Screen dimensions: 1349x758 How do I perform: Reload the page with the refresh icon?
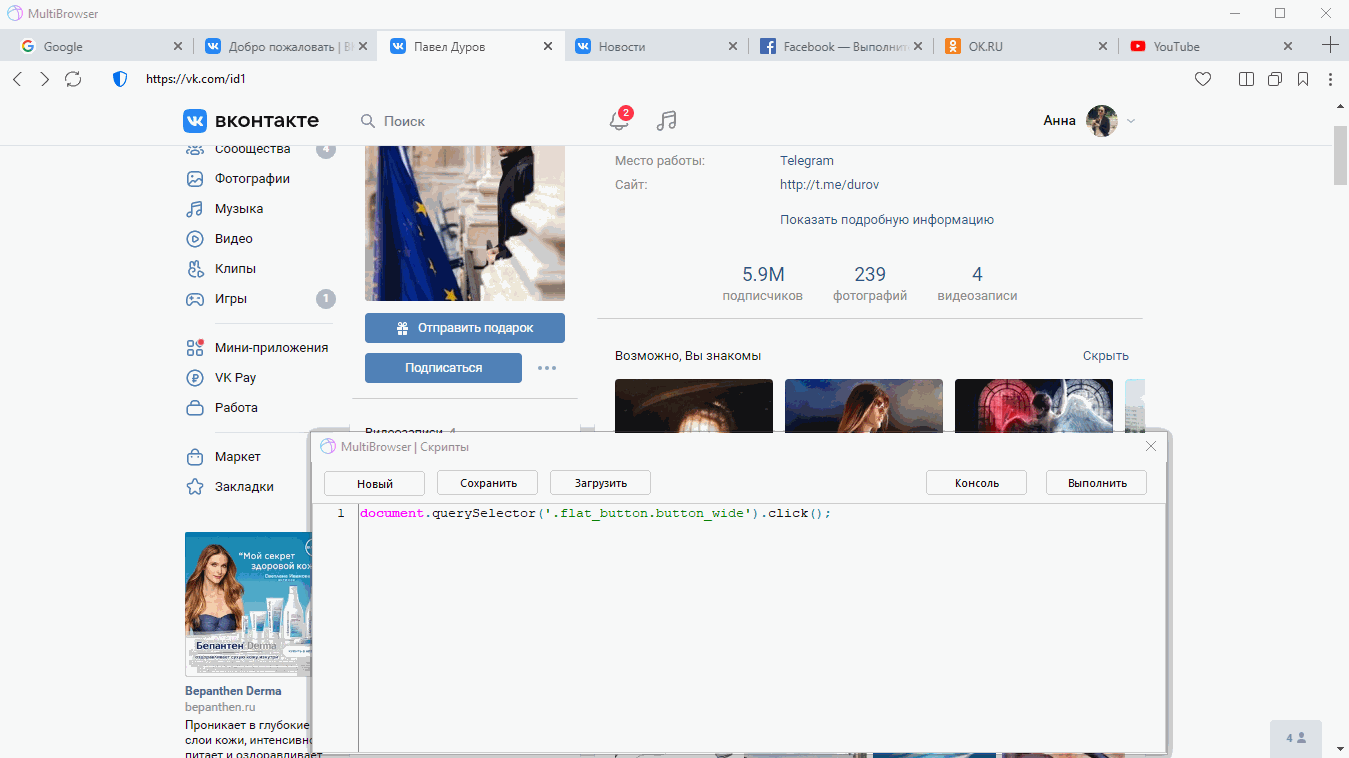[73, 79]
